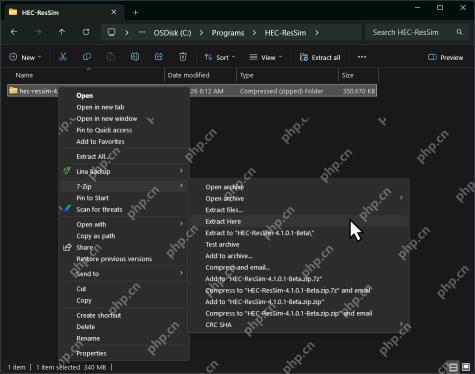
Task: Sort by the Size column header
Action: click(x=348, y=75)
